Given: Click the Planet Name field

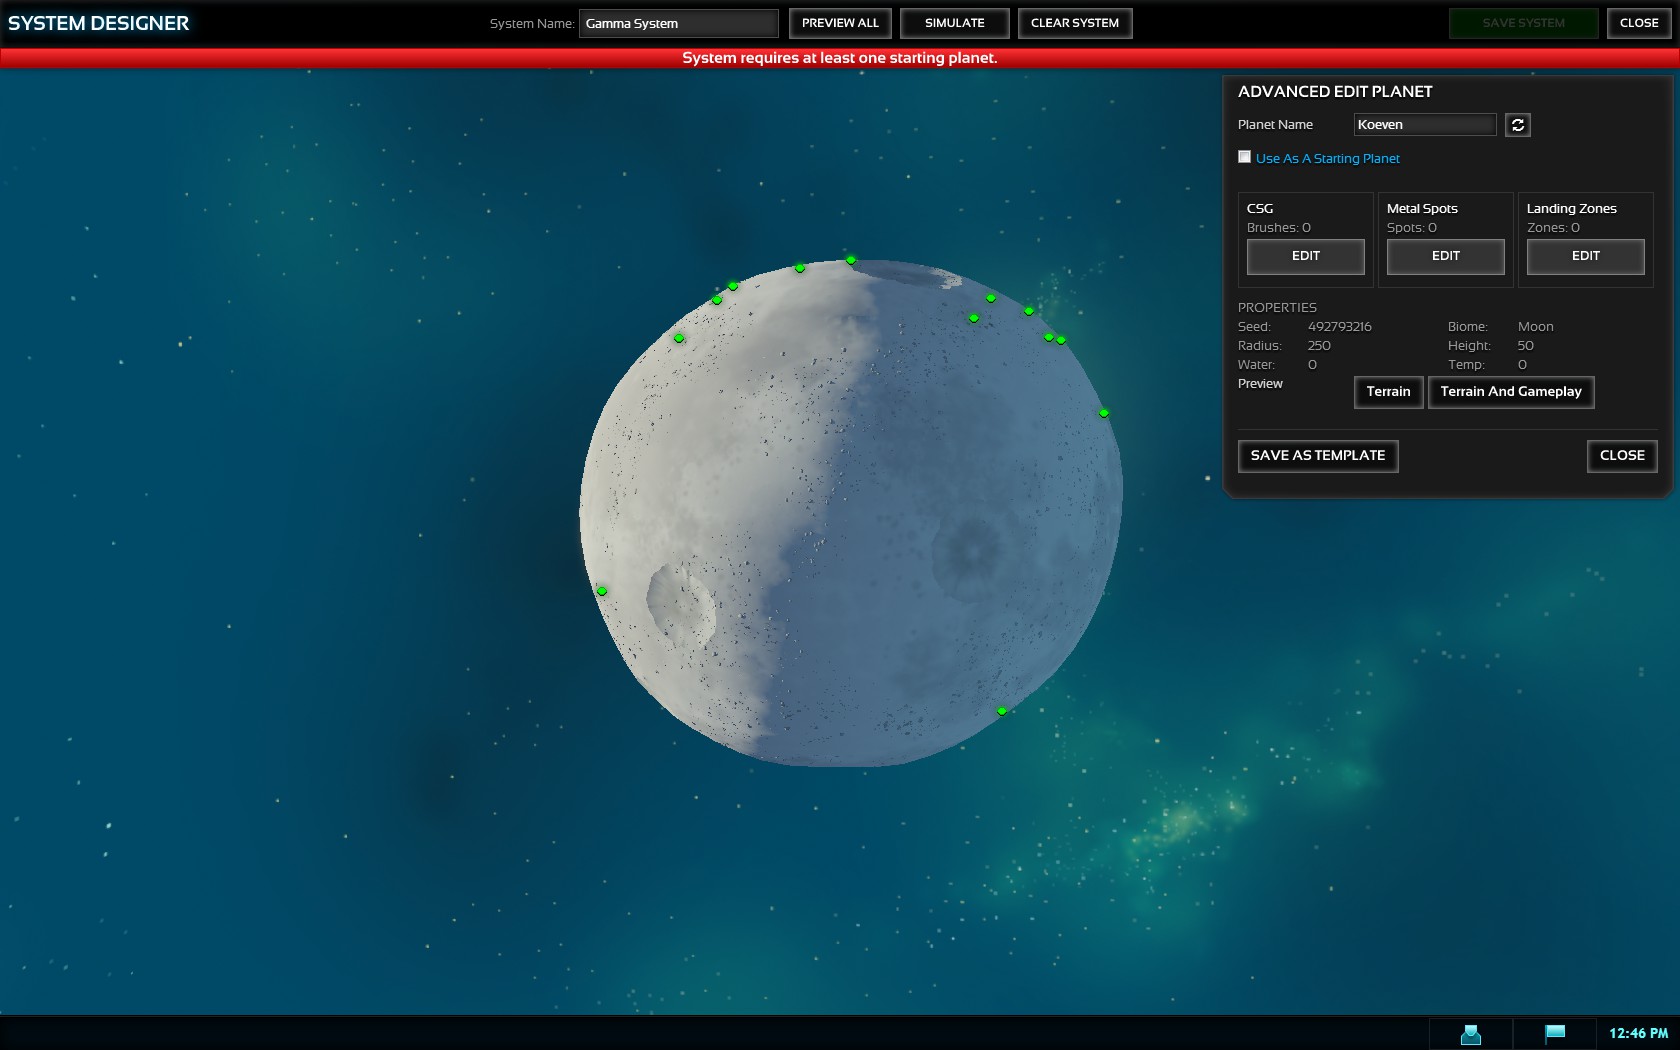Looking at the screenshot, I should tap(1424, 125).
